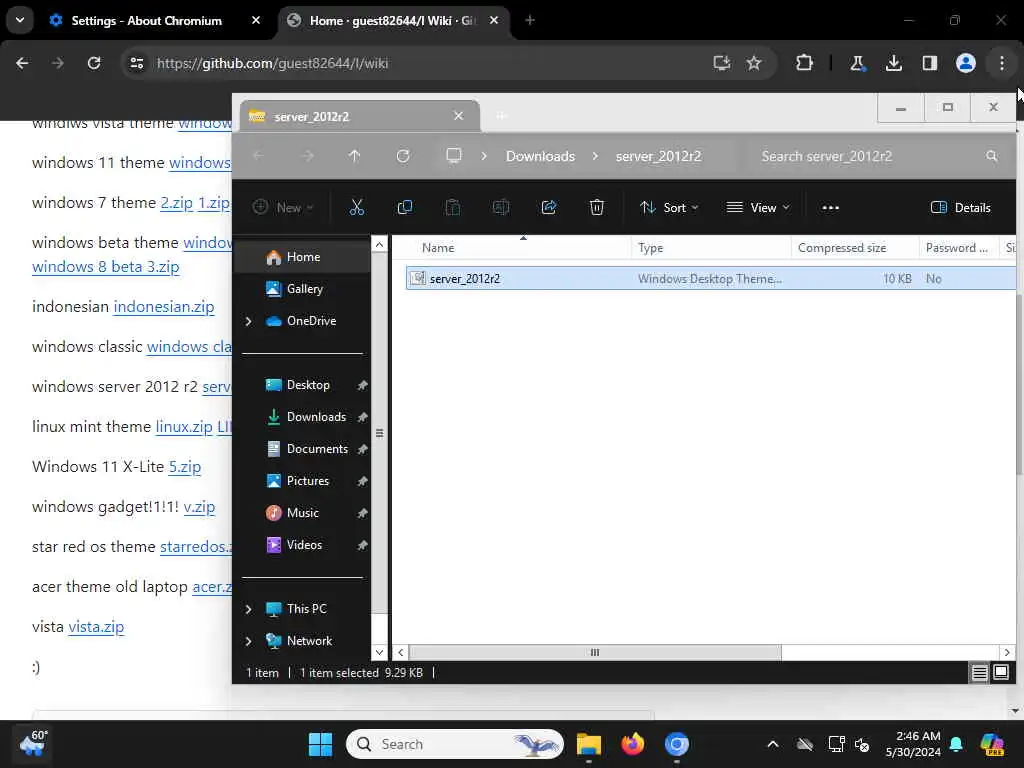Click the server_2012r2 Explorer tab
Screen dimensions: 1024x768
[x=360, y=116]
